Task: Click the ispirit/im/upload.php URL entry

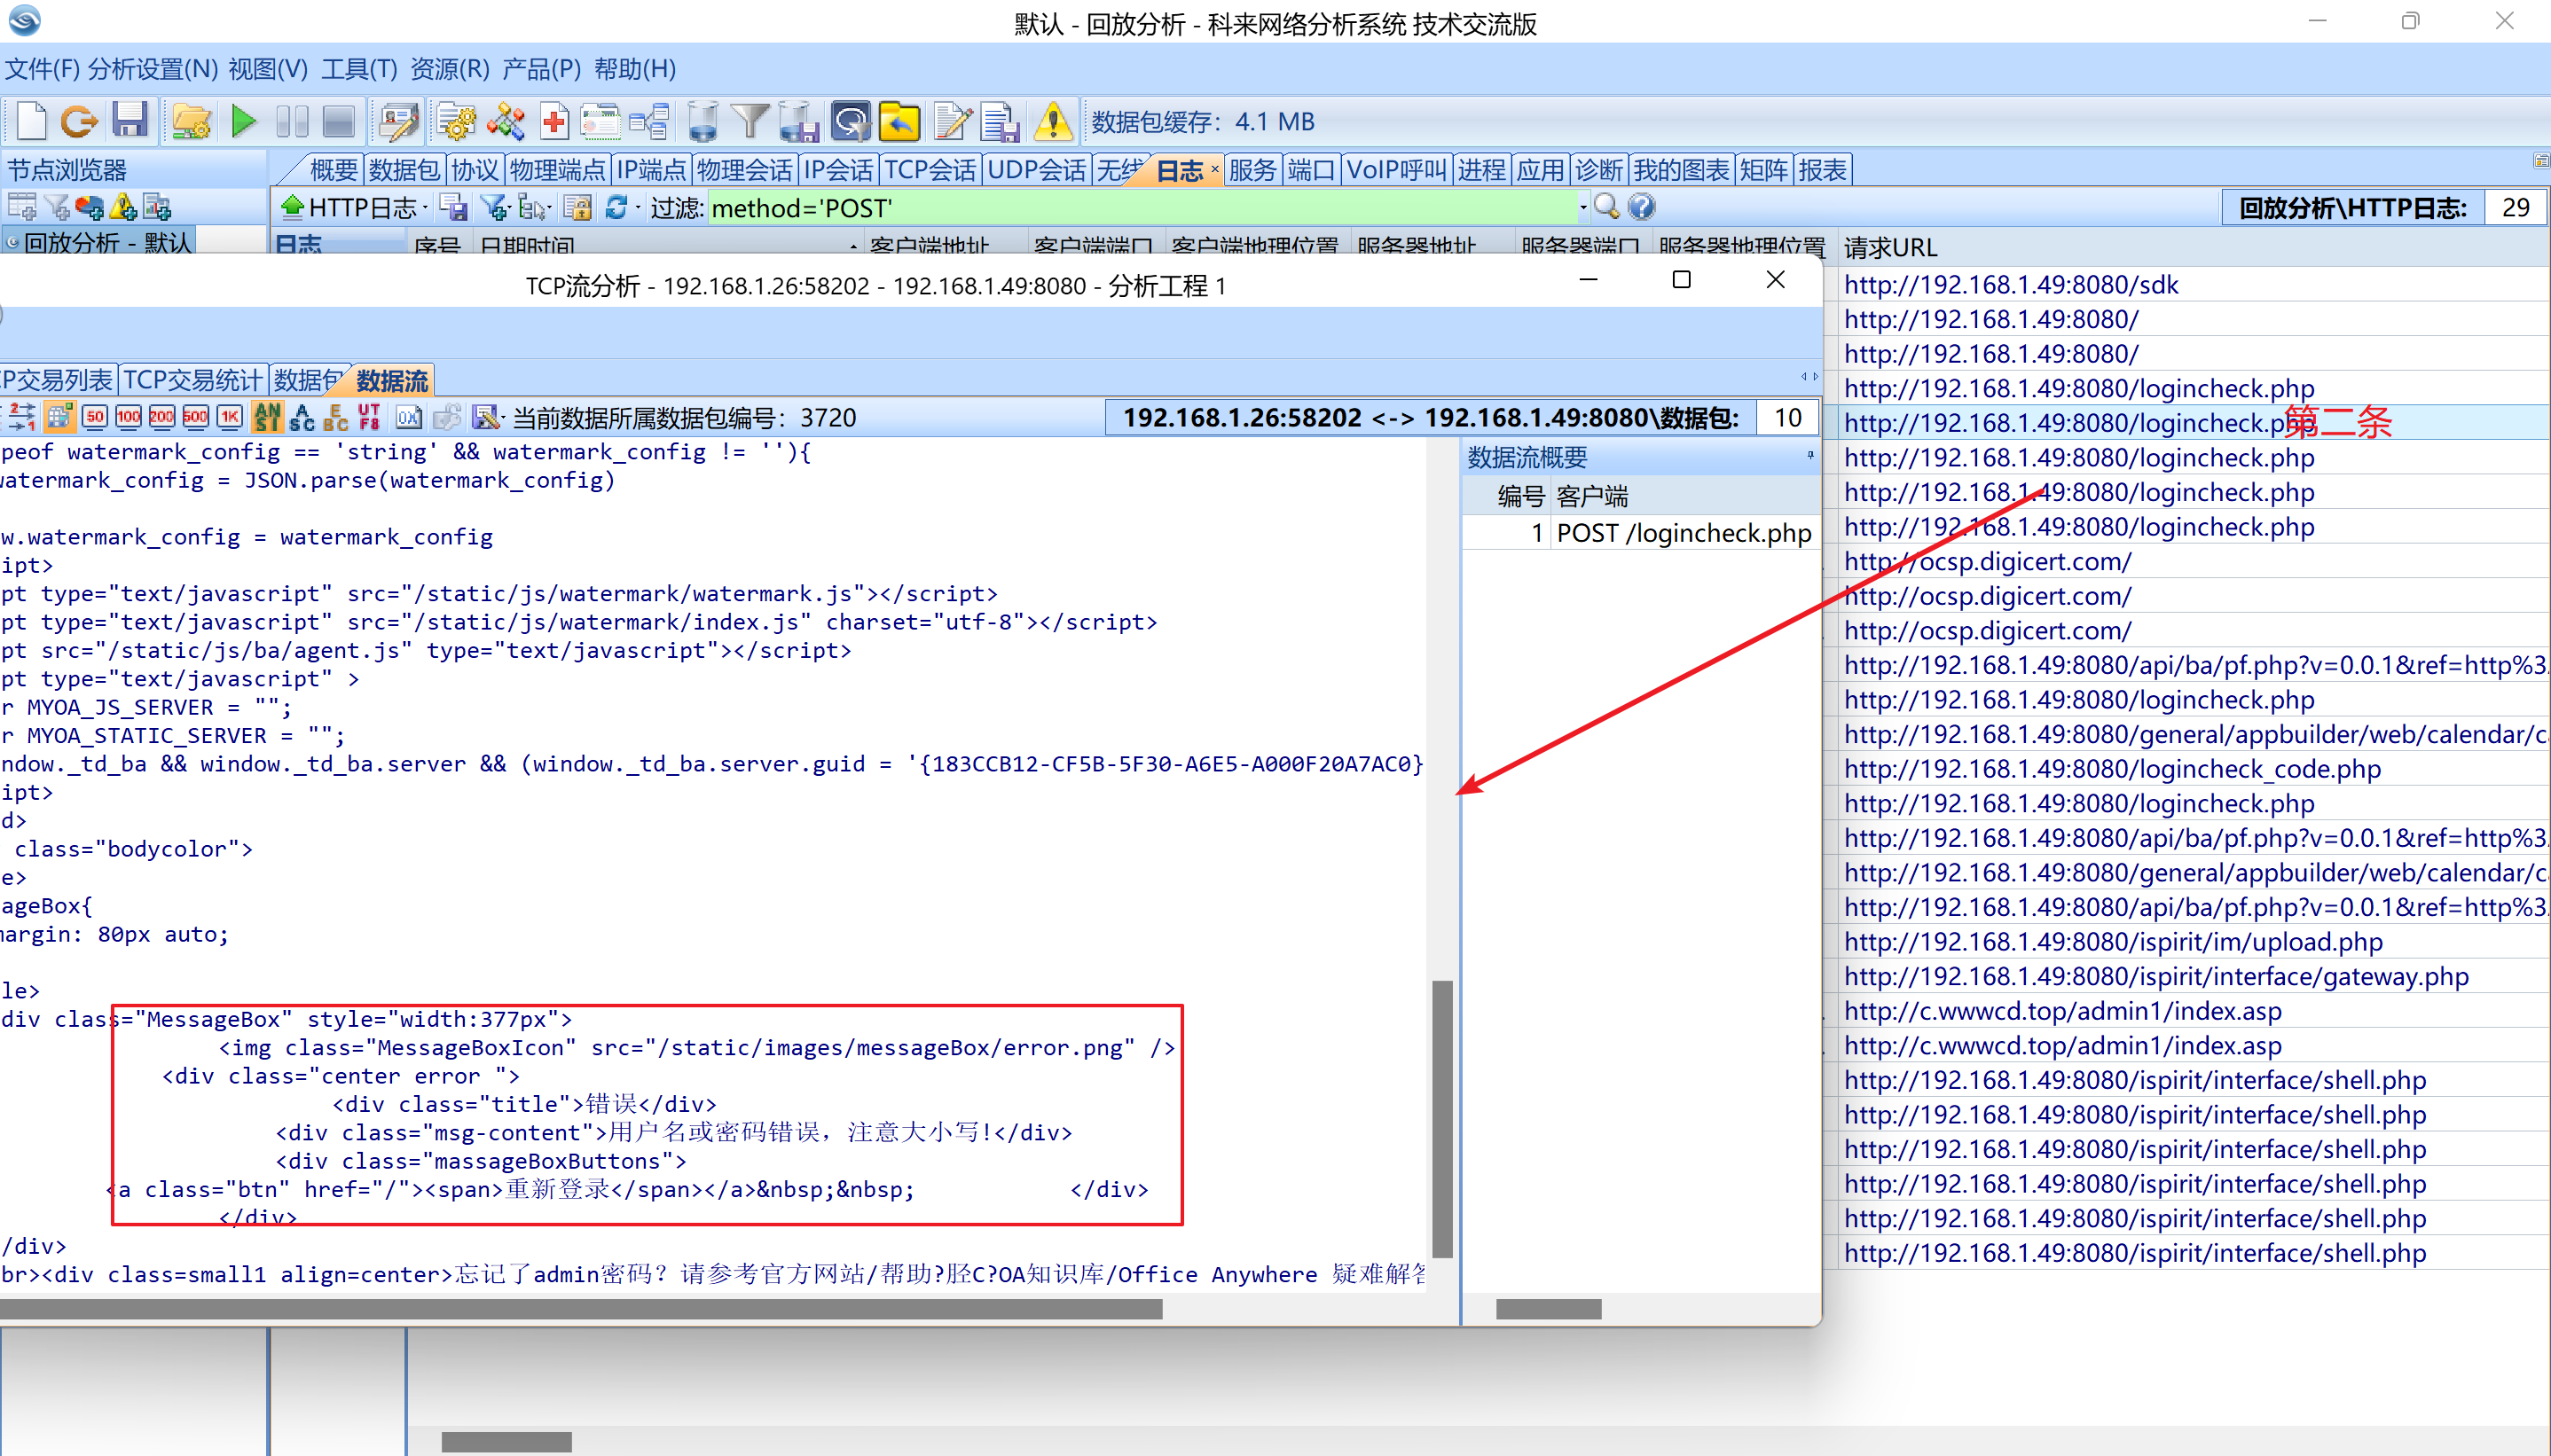Action: point(2112,942)
